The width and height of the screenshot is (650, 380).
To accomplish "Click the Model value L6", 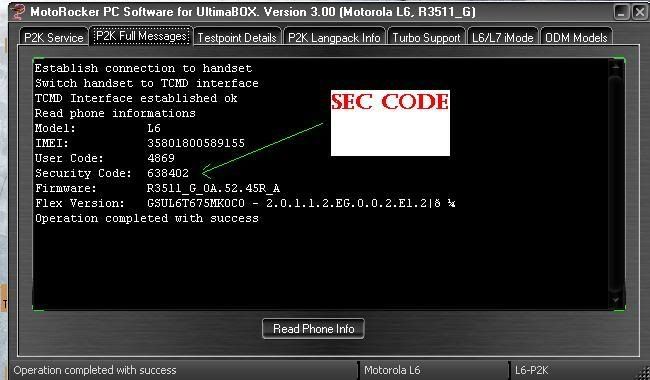I will pos(154,128).
